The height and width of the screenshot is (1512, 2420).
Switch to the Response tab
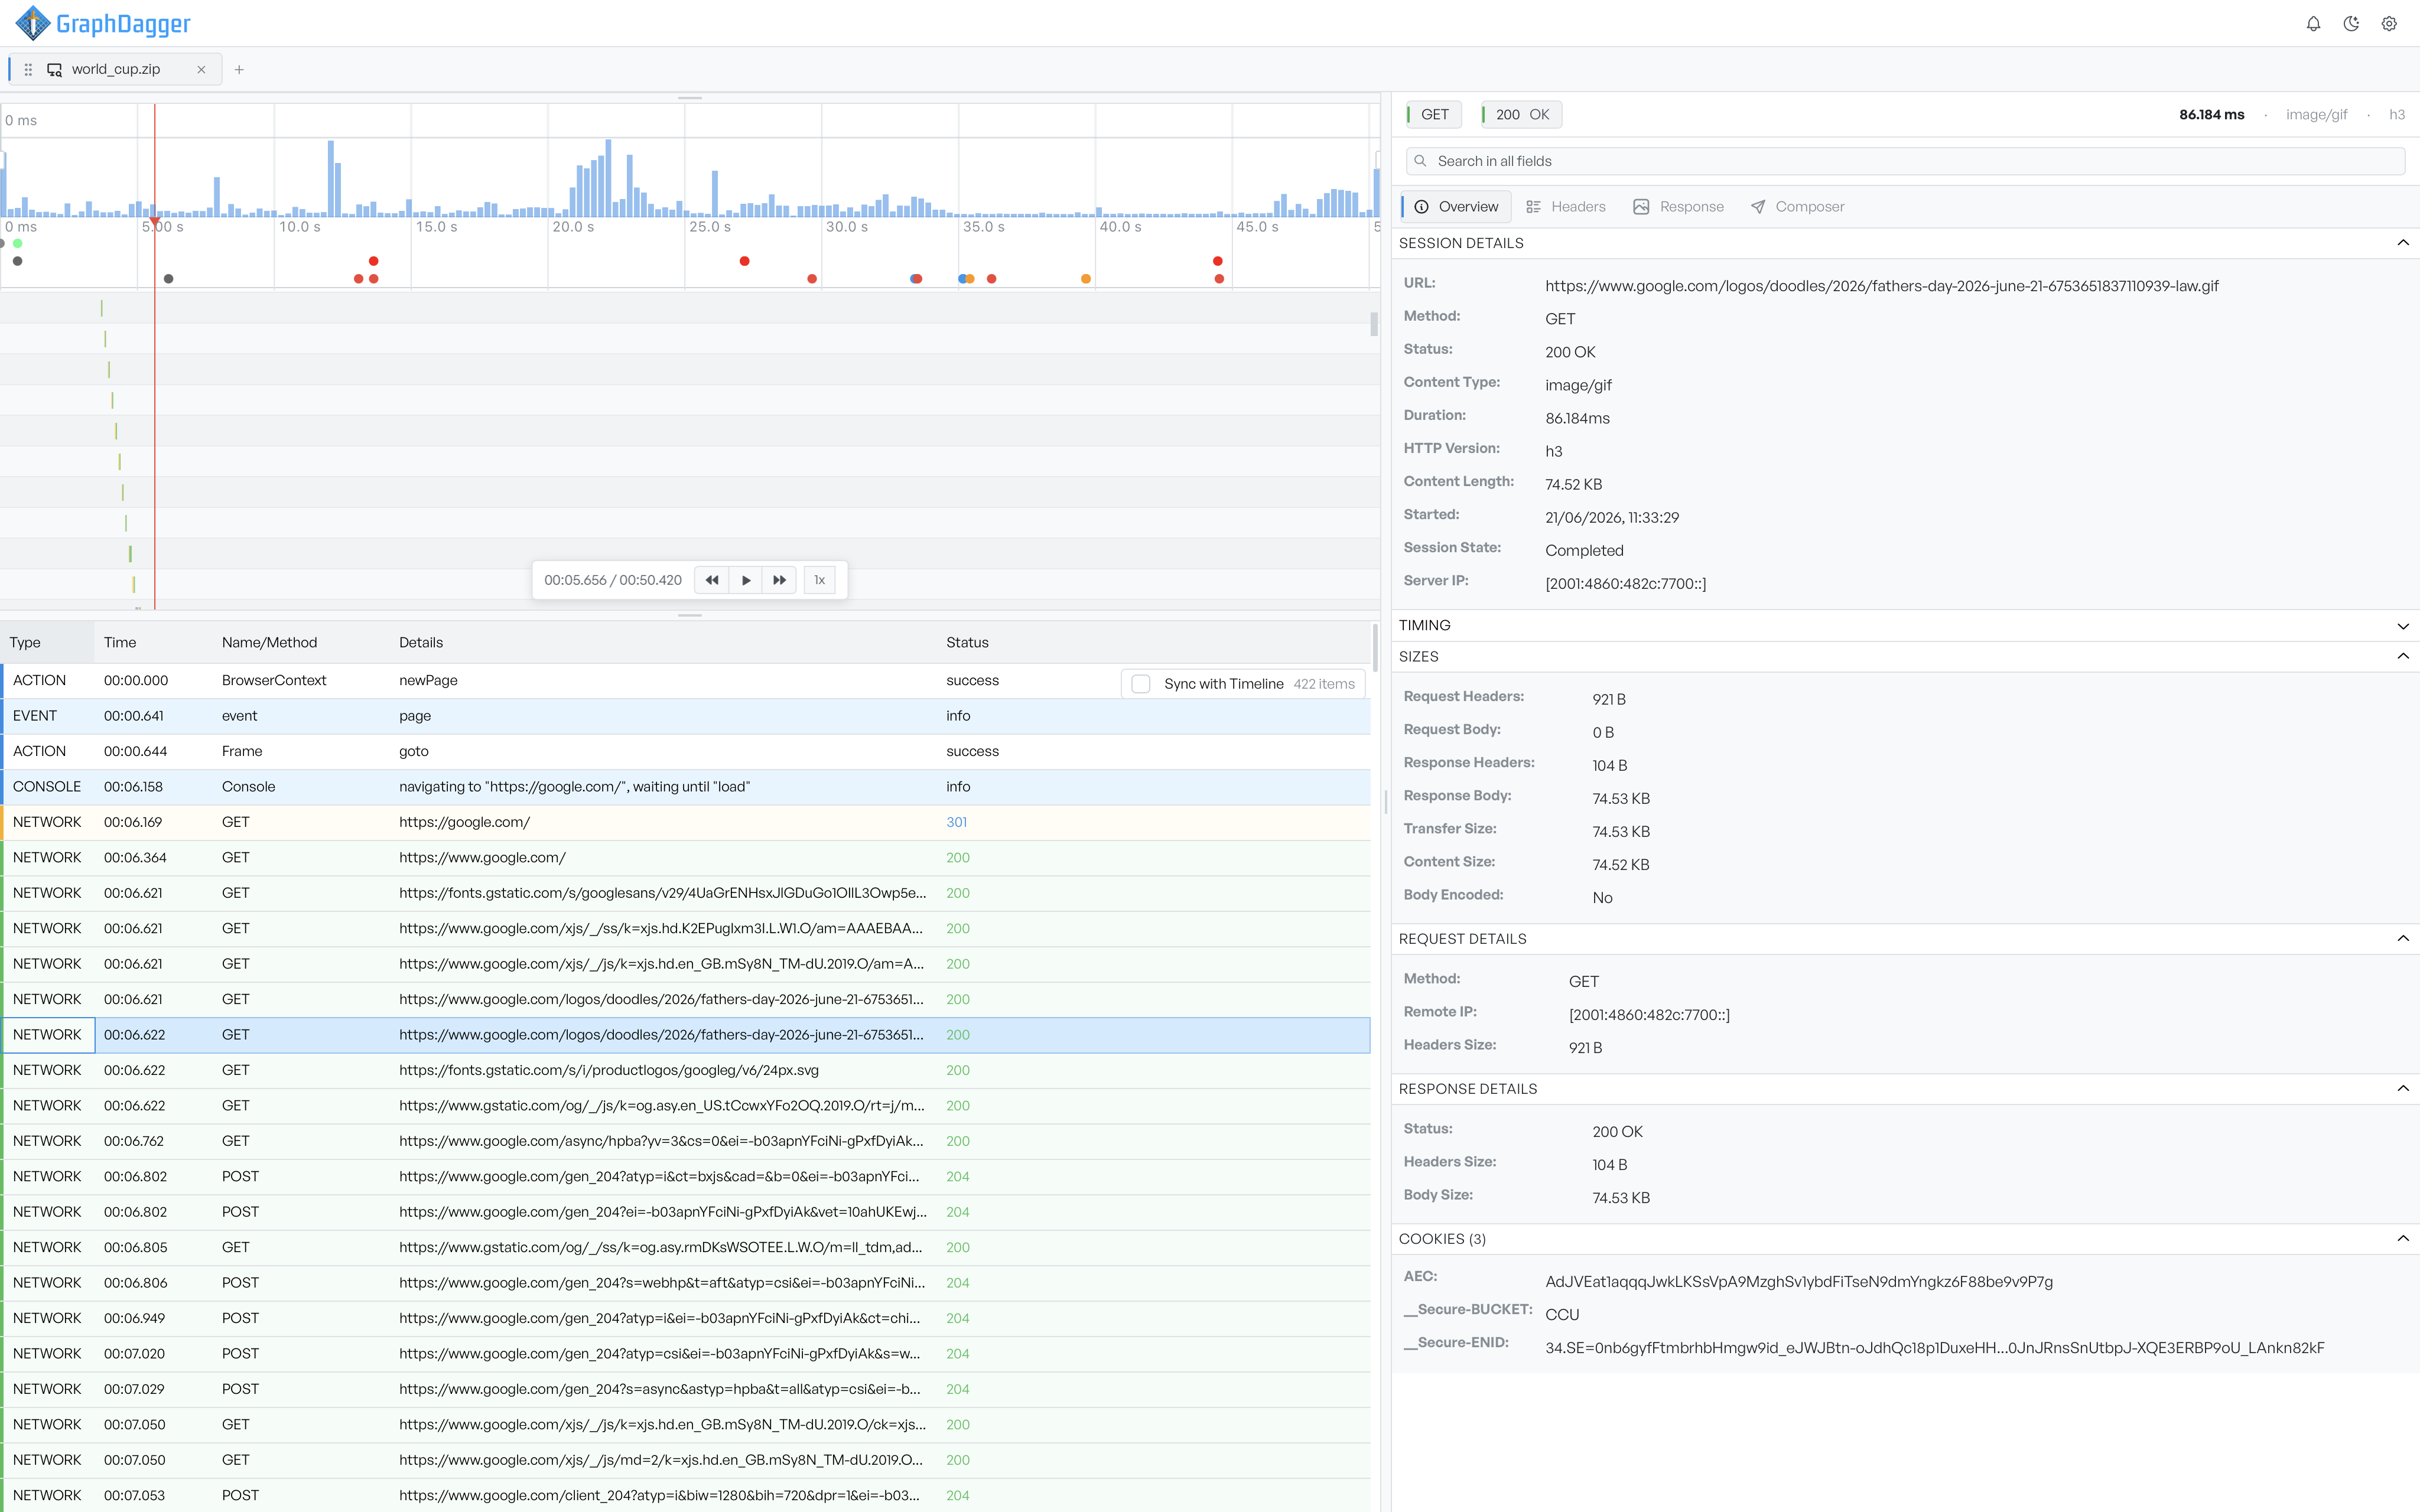(x=1679, y=207)
